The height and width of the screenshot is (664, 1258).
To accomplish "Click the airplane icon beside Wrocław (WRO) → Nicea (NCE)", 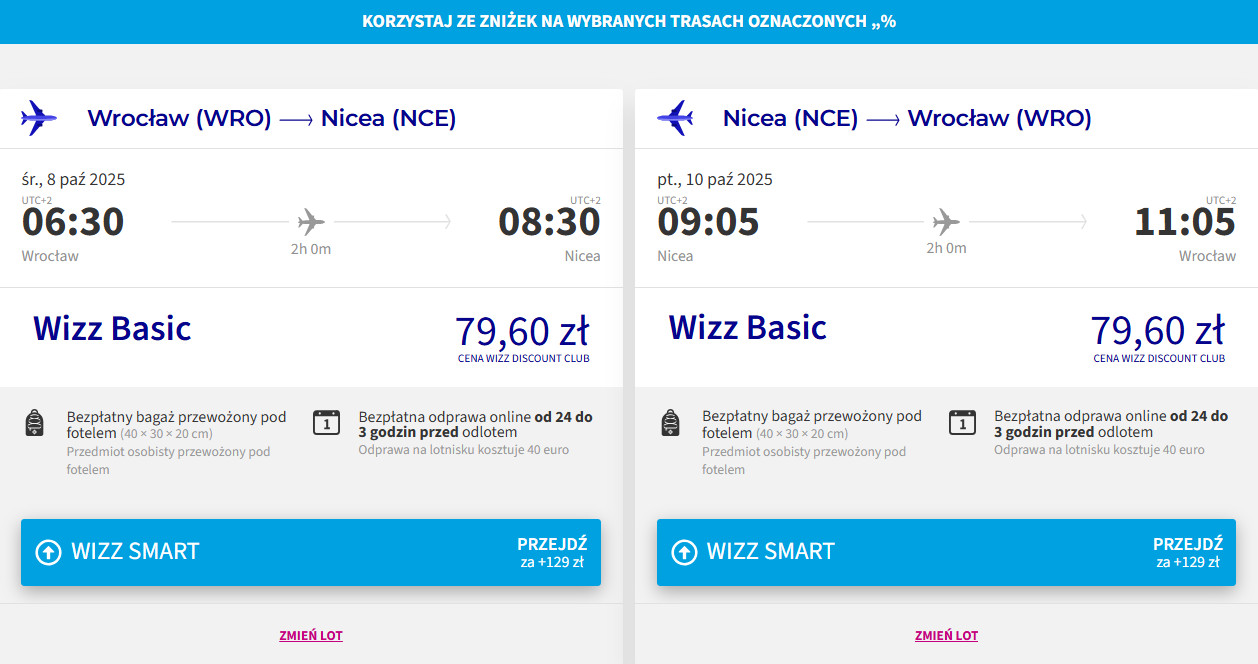I will (x=39, y=118).
